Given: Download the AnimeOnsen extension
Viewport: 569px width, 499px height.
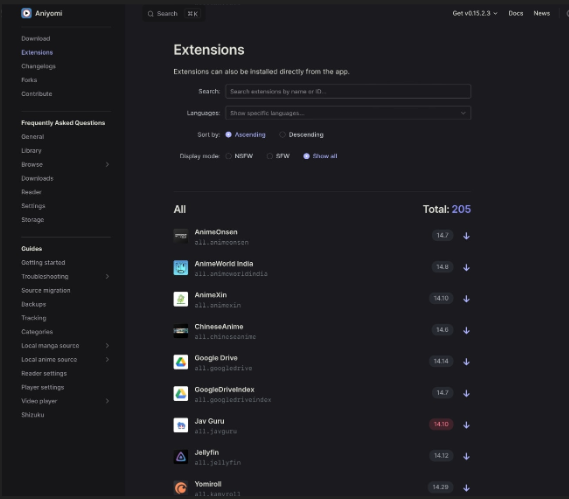Looking at the screenshot, I should tap(466, 236).
